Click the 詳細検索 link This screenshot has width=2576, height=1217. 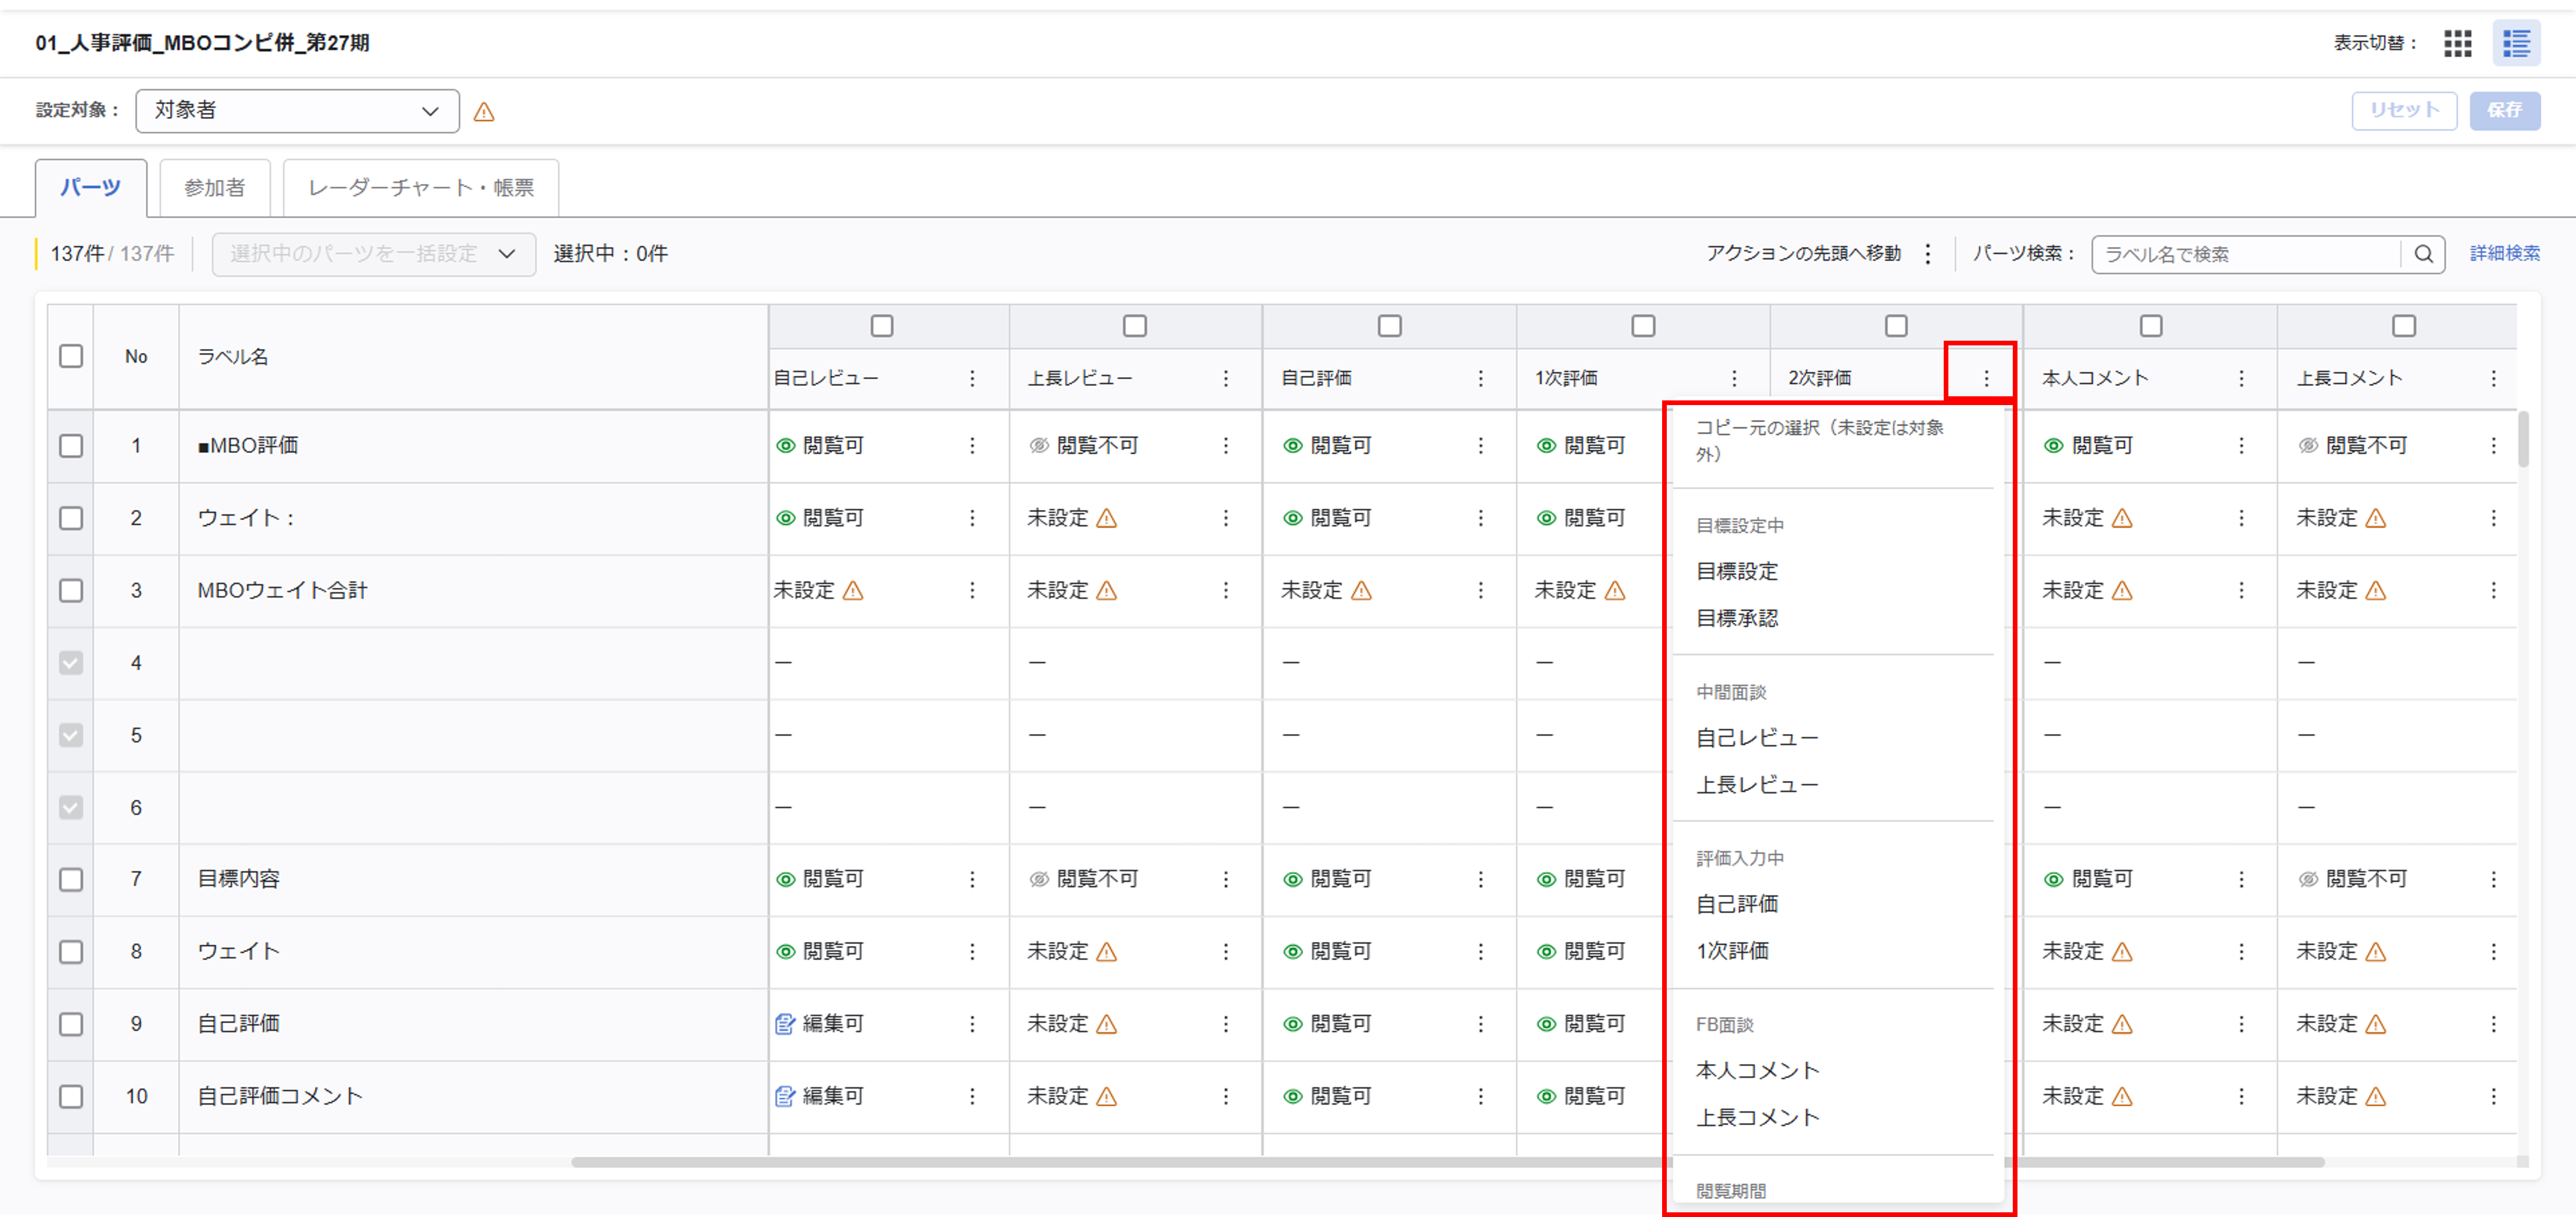[2504, 254]
